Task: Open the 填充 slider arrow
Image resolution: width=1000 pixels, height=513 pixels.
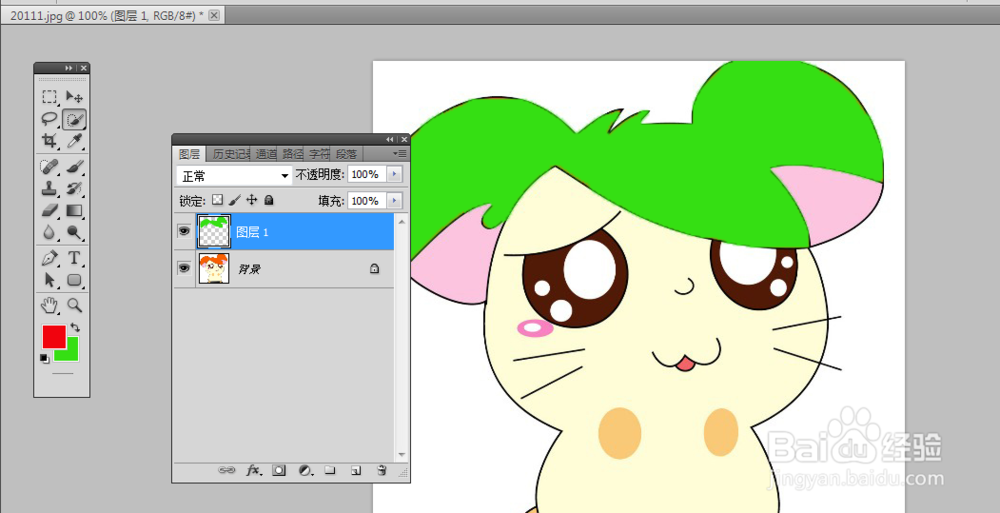Action: [x=395, y=201]
